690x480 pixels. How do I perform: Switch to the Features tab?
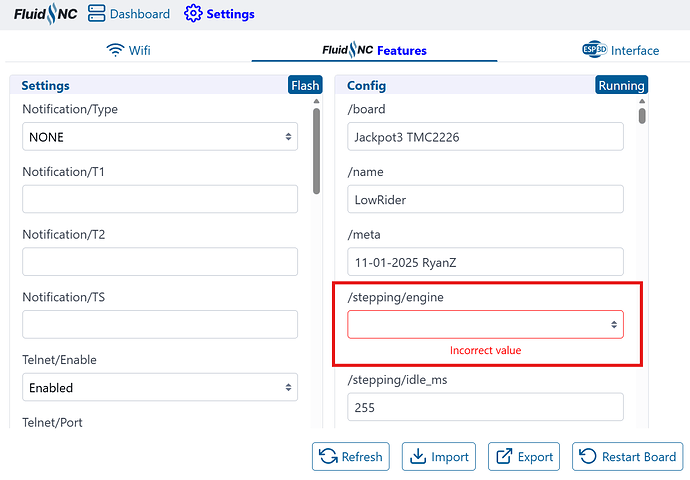pos(374,50)
